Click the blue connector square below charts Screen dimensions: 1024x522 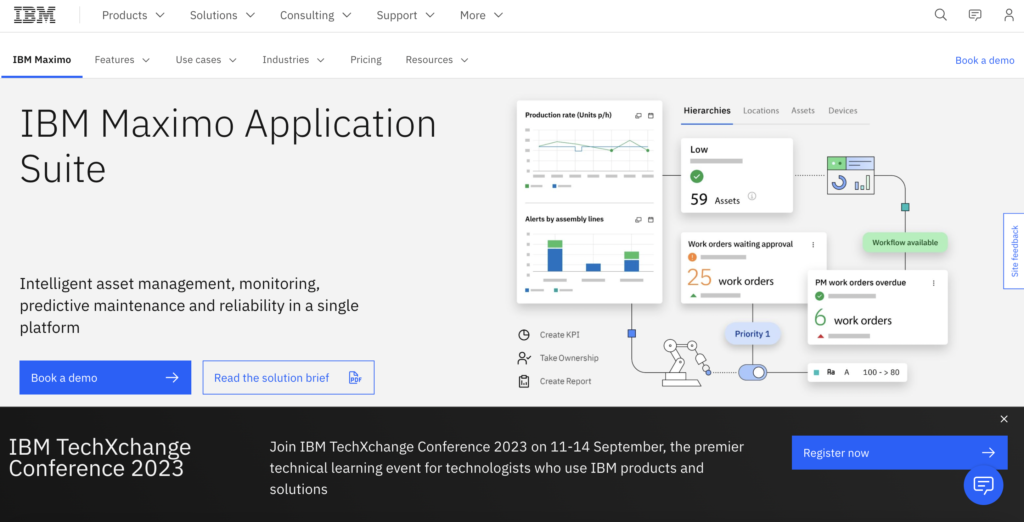(x=632, y=333)
